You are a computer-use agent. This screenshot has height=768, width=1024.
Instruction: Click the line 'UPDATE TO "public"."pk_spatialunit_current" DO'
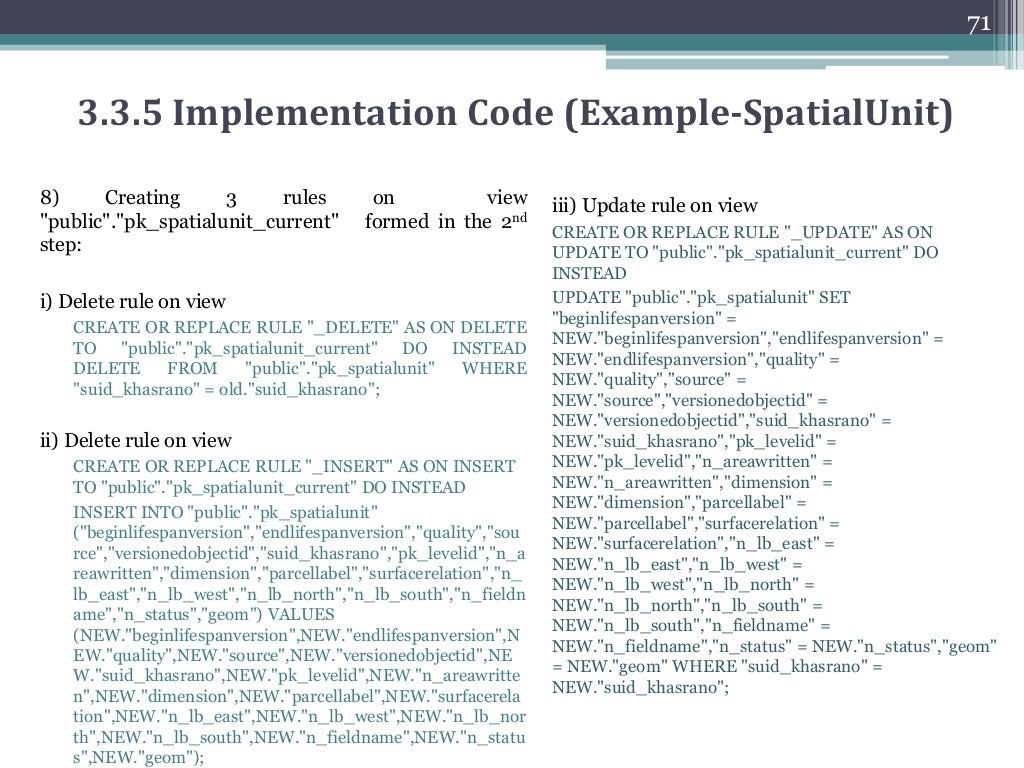pos(745,253)
